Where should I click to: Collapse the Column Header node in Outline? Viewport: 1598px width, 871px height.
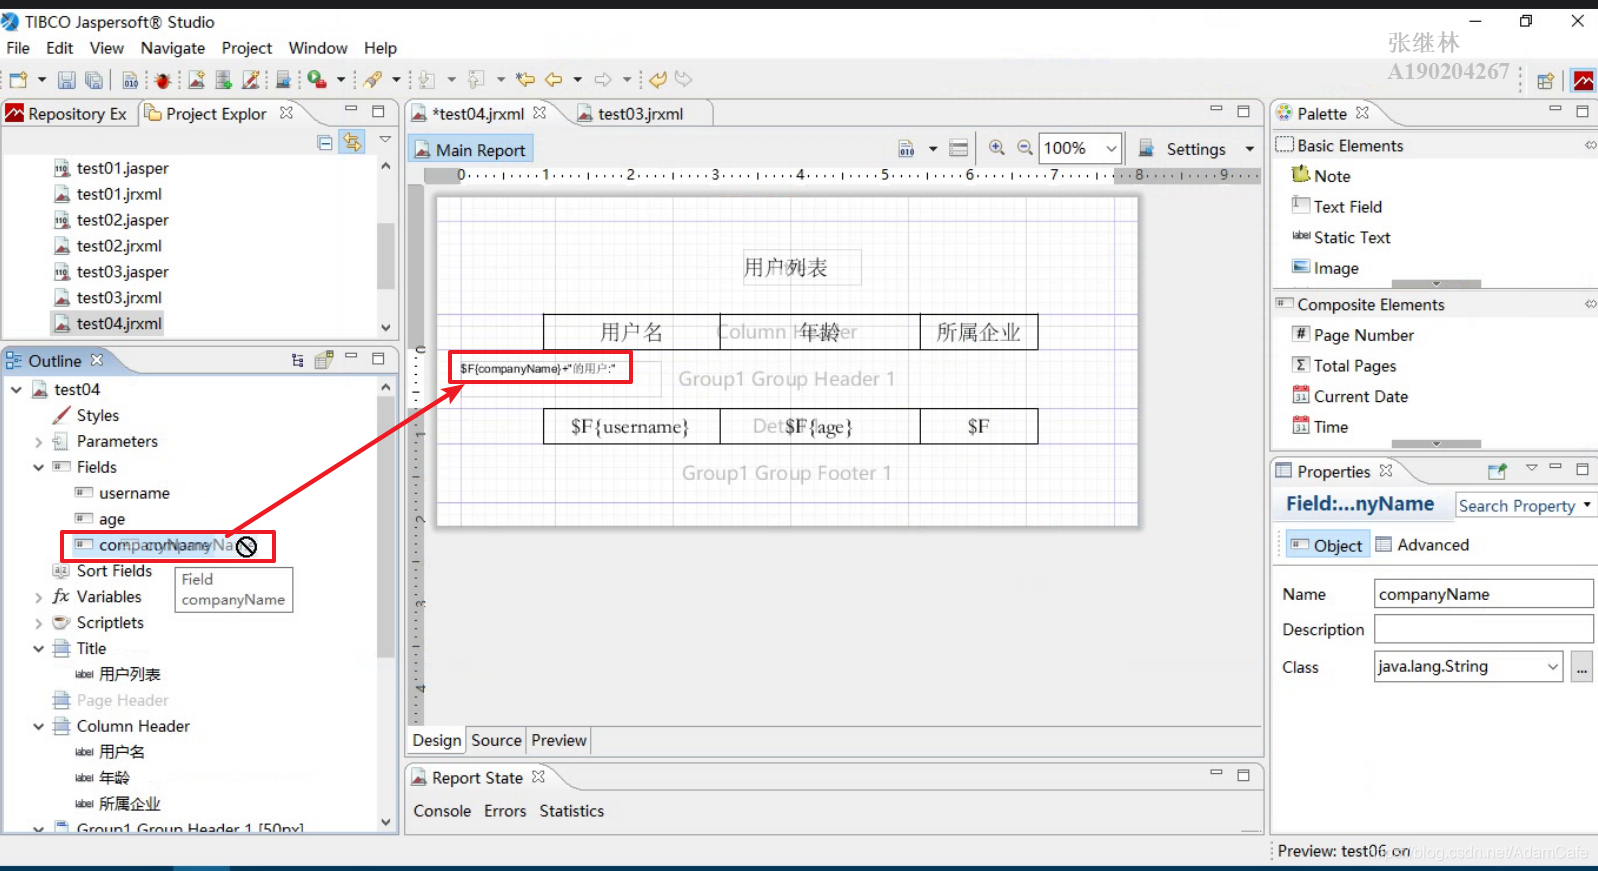coord(38,727)
